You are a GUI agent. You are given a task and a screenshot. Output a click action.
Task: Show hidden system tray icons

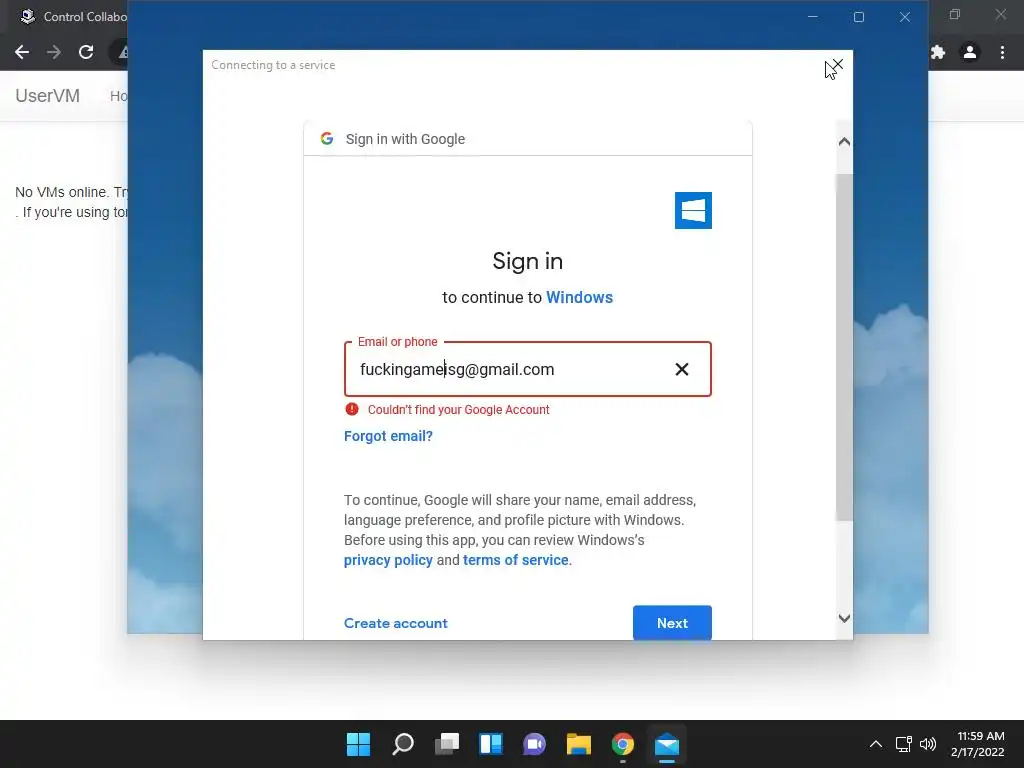pyautogui.click(x=876, y=744)
